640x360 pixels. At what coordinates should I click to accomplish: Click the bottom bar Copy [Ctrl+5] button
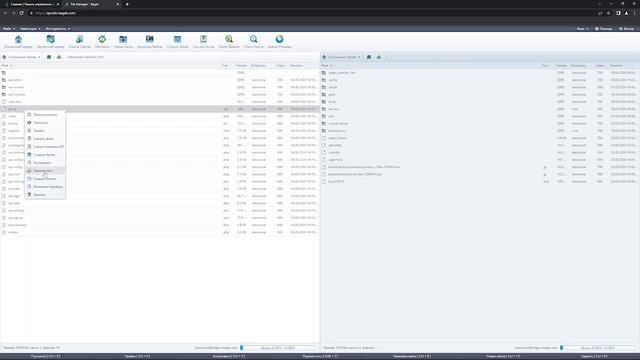[x=229, y=356]
